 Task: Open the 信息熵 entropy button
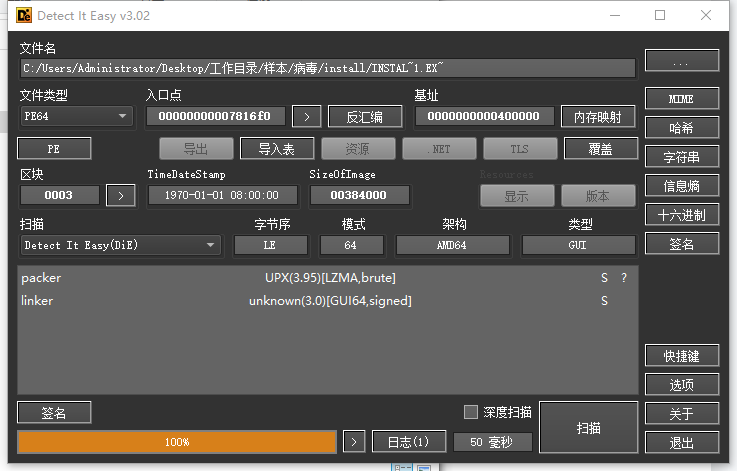pyautogui.click(x=682, y=186)
